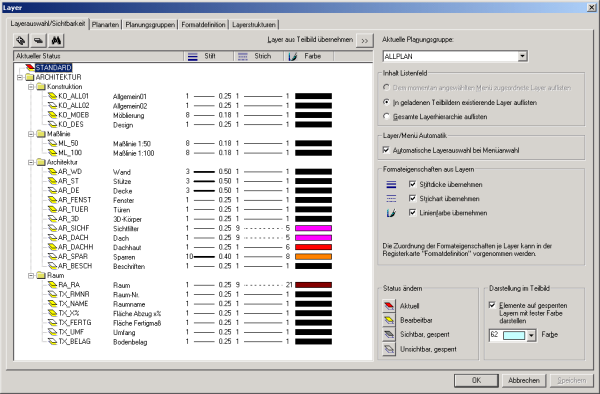The image size is (600, 394).
Task: Set layer status to Bearbeitbar icon
Action: [x=389, y=320]
